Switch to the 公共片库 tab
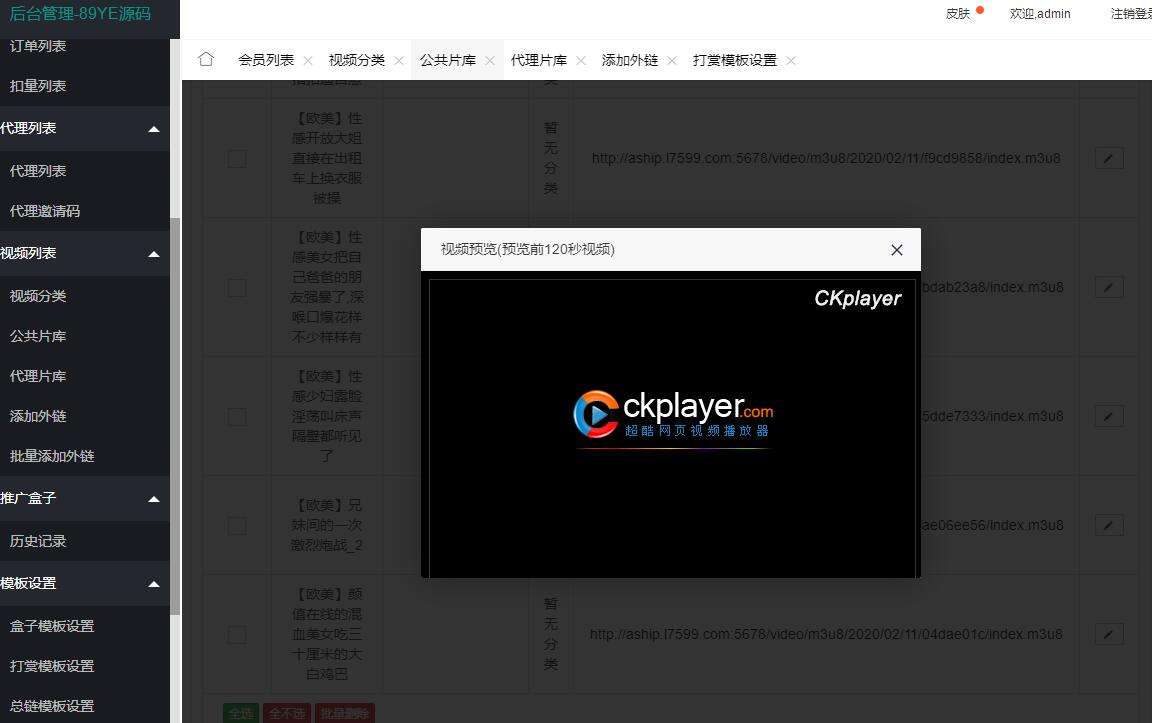This screenshot has height=723, width=1152. [x=448, y=60]
